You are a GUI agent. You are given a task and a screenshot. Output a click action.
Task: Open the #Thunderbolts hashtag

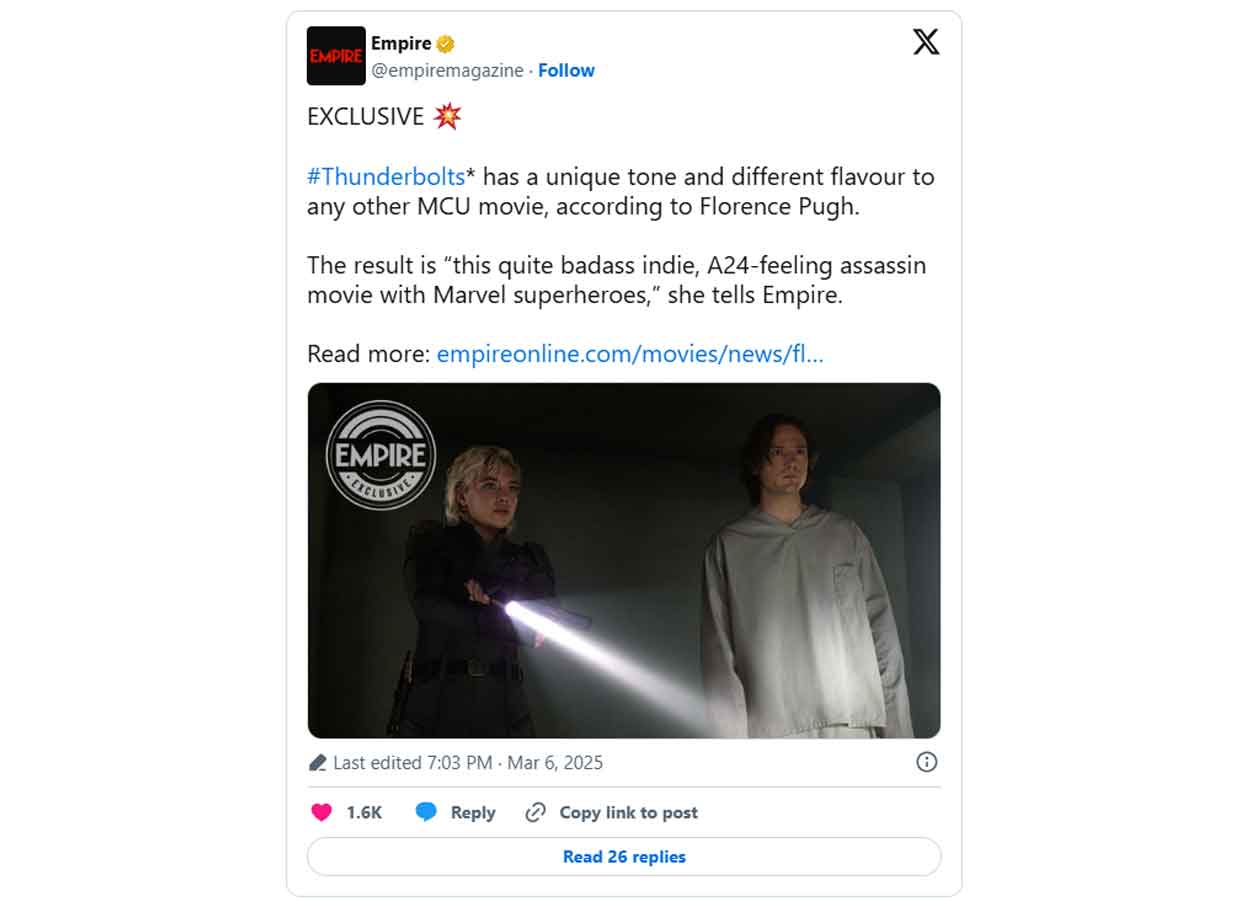[386, 177]
